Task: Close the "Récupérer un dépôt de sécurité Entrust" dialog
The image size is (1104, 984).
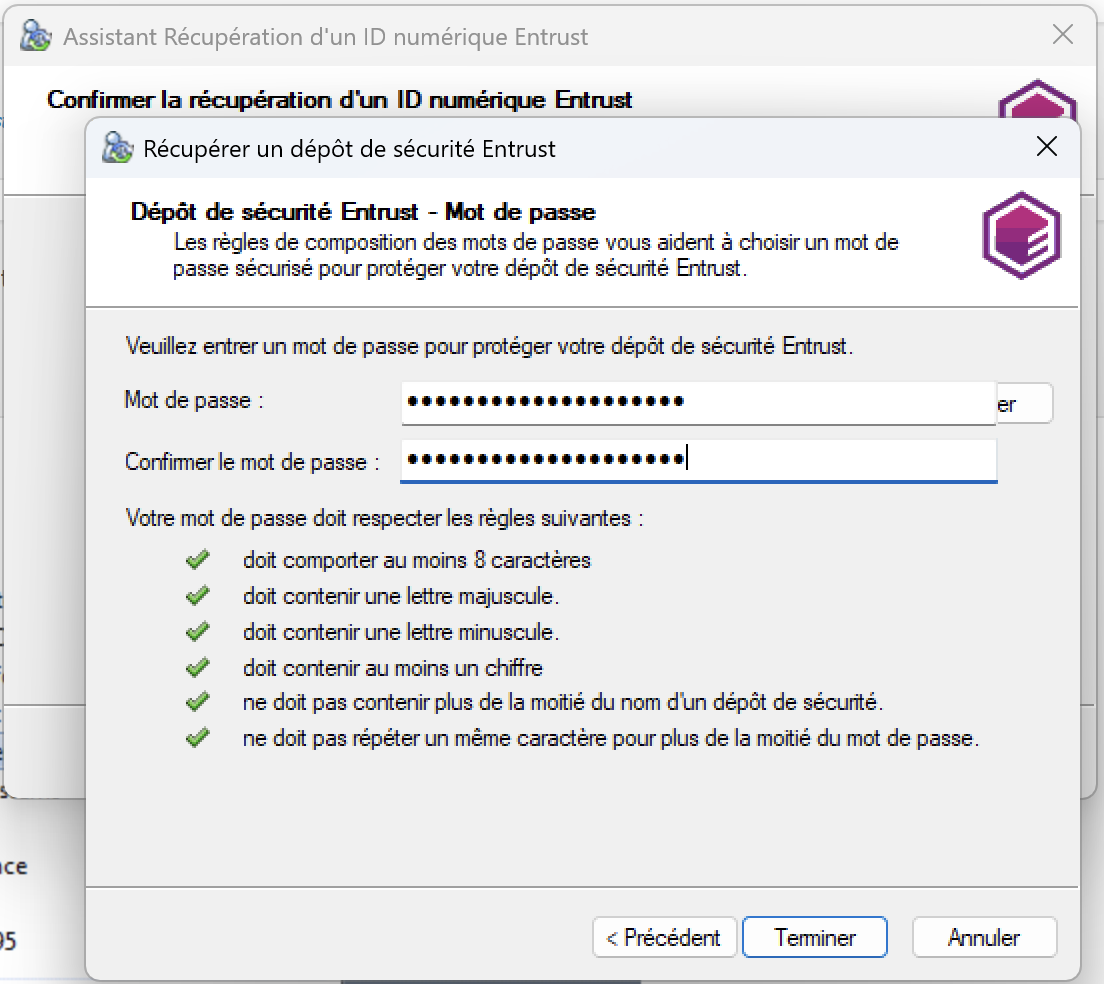Action: click(1046, 148)
